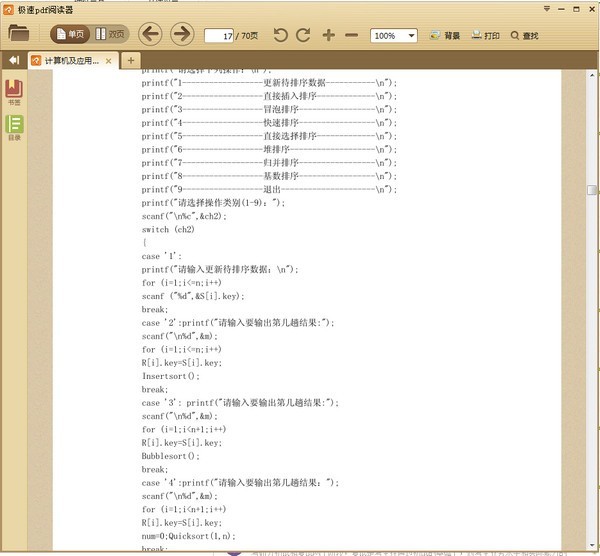Click the 背景 background button
Screen dimensions: 600x556
(445, 36)
